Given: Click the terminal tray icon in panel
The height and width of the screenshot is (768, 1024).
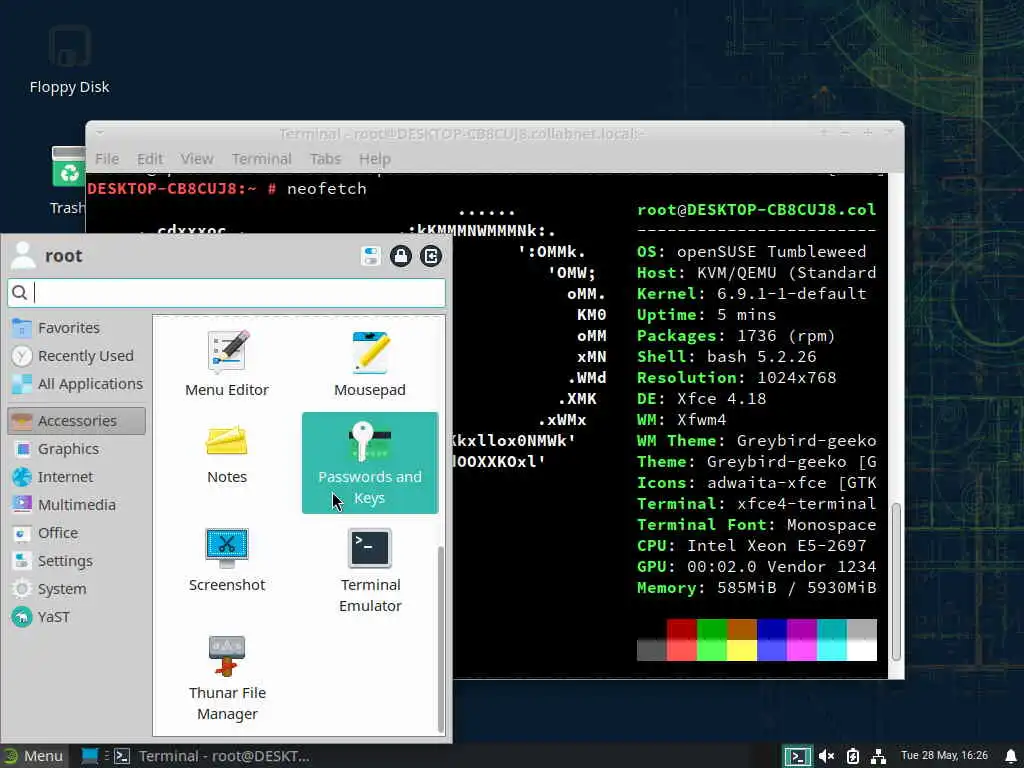Looking at the screenshot, I should (x=797, y=756).
